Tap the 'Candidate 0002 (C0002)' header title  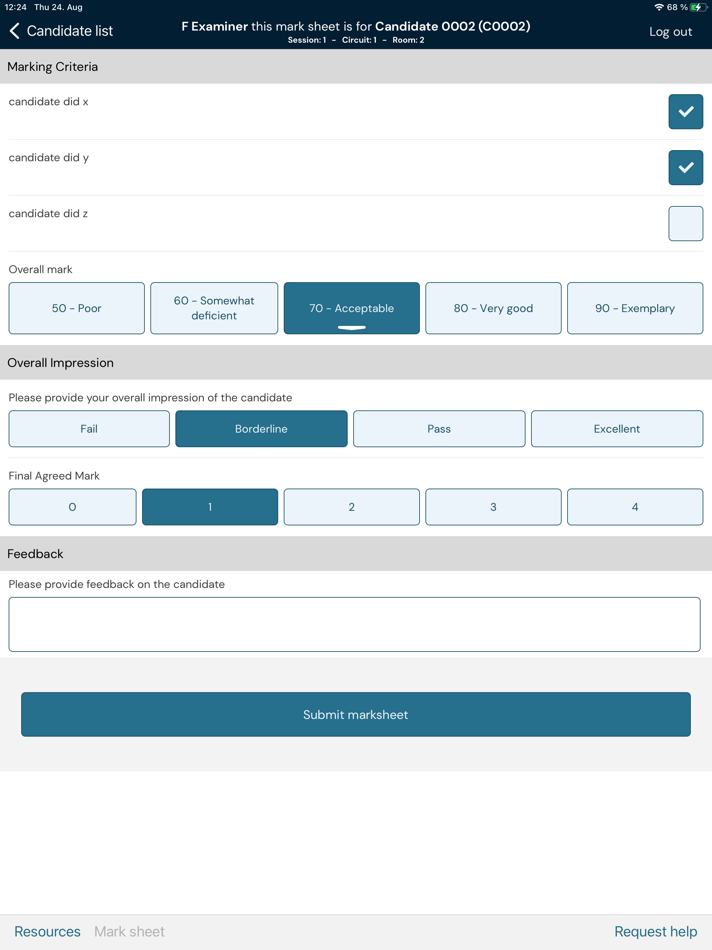(x=453, y=26)
